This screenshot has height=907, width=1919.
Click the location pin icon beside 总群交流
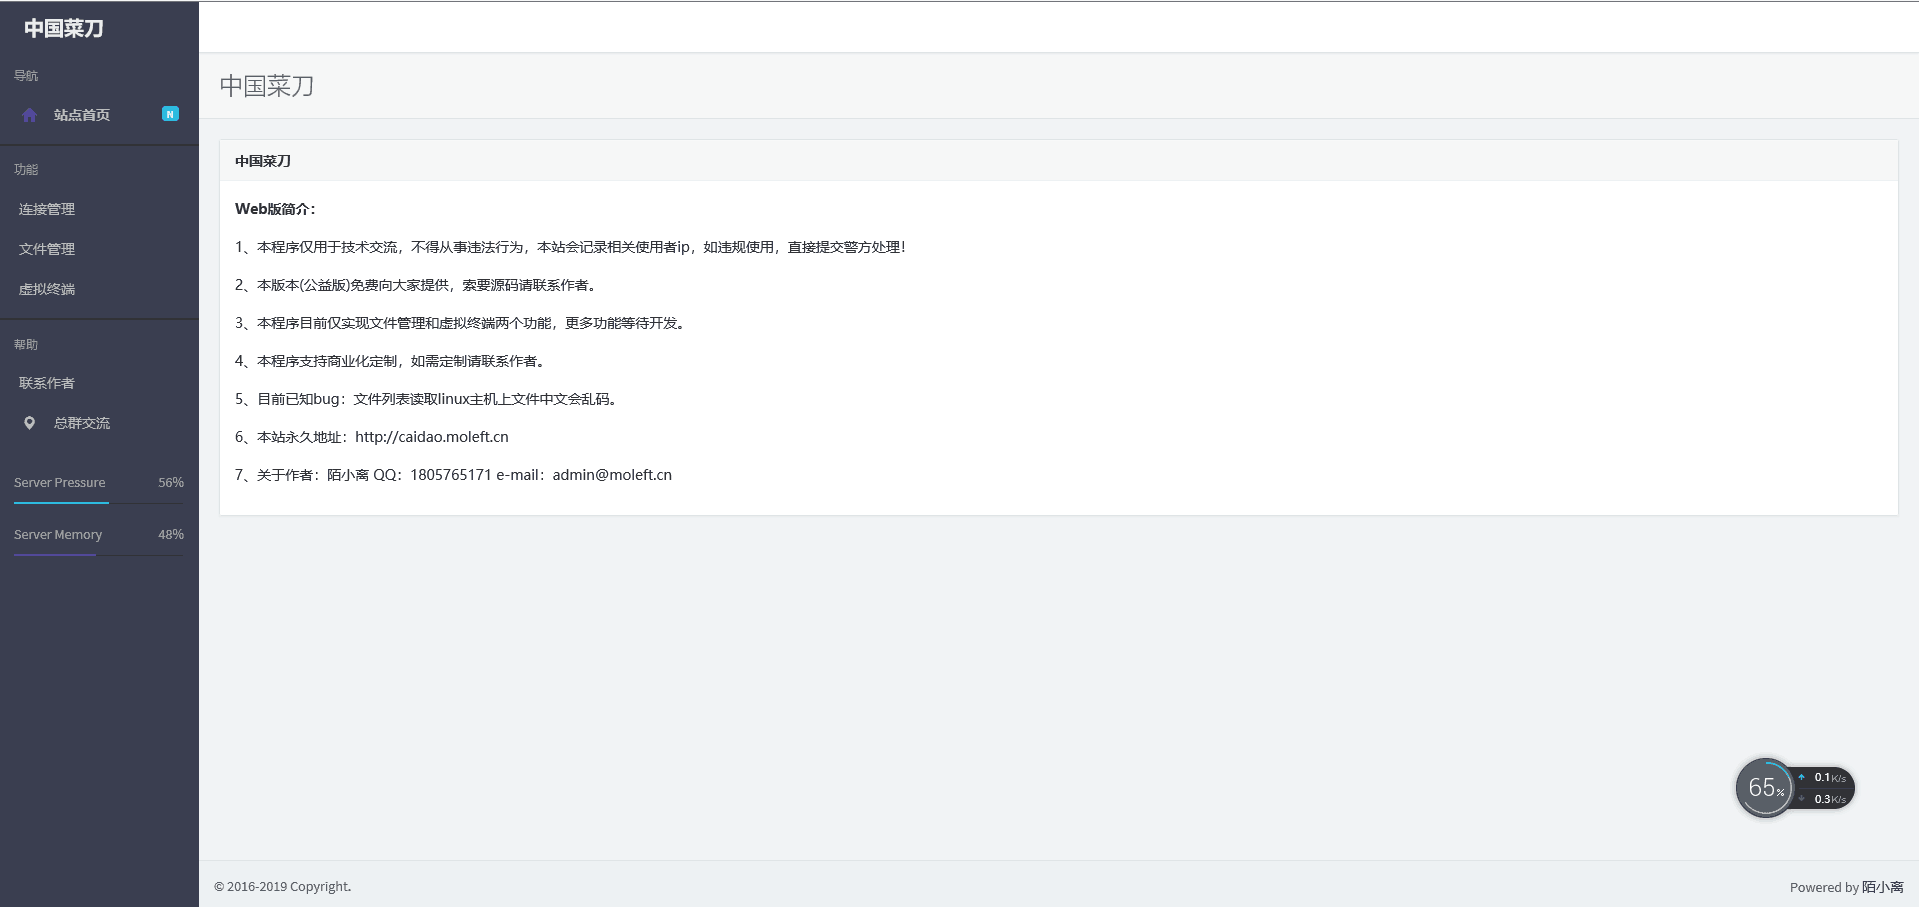(x=29, y=423)
